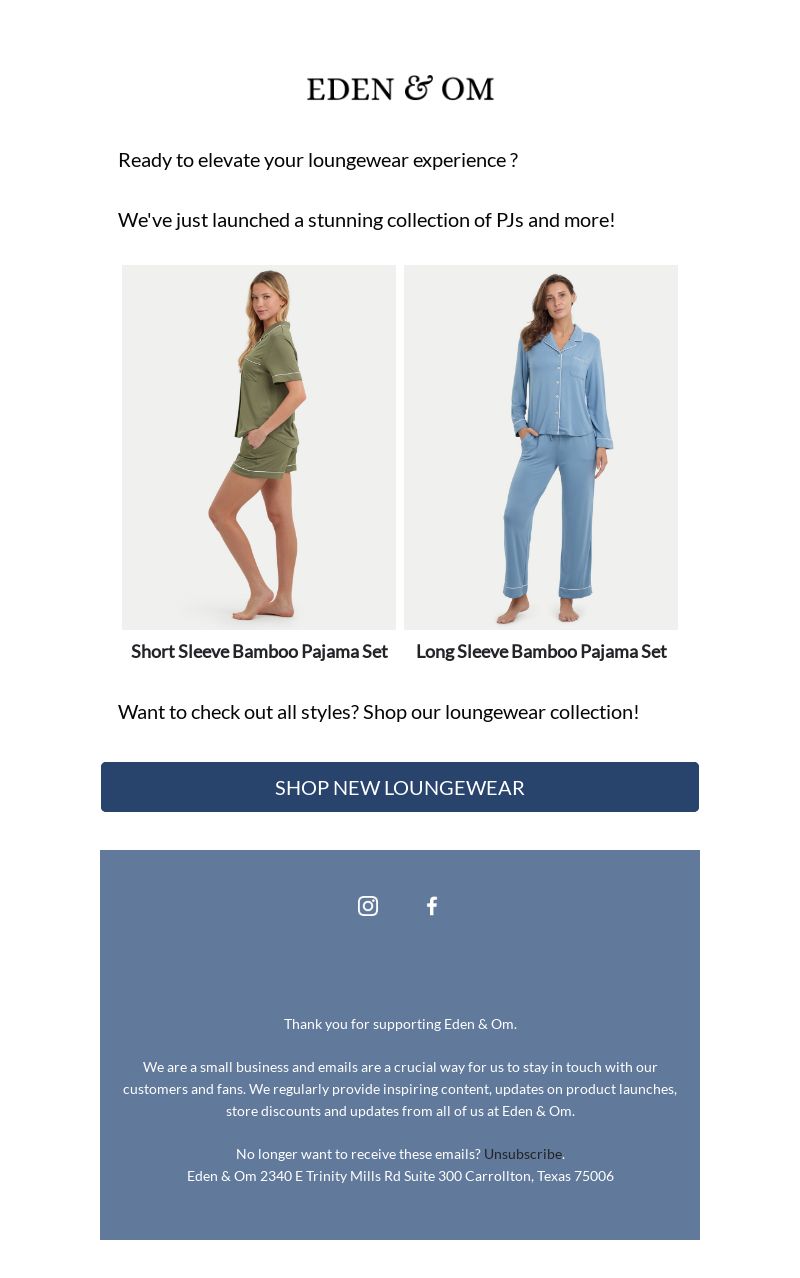Click the 'Want to check out all styles?' text

click(238, 712)
